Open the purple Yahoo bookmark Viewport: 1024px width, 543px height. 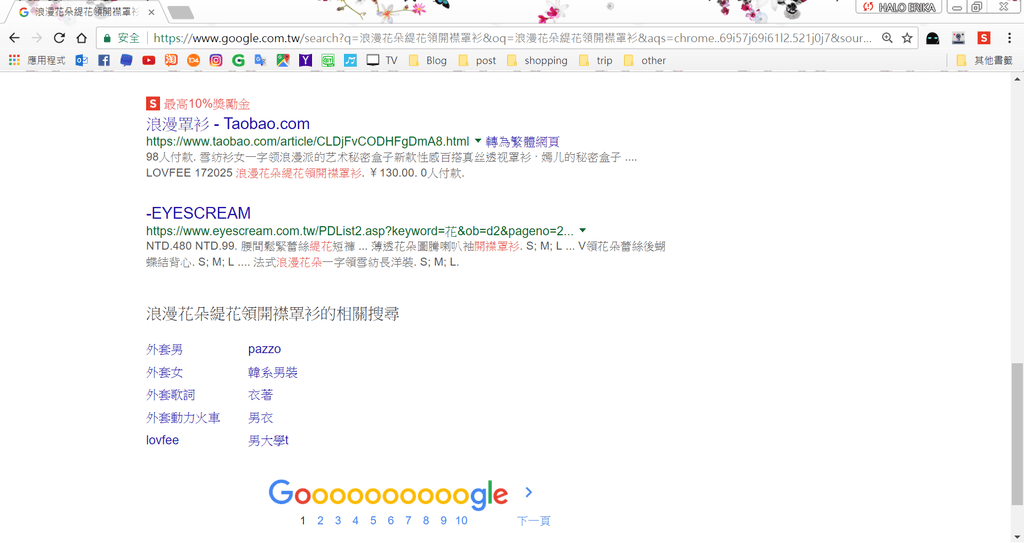(305, 60)
